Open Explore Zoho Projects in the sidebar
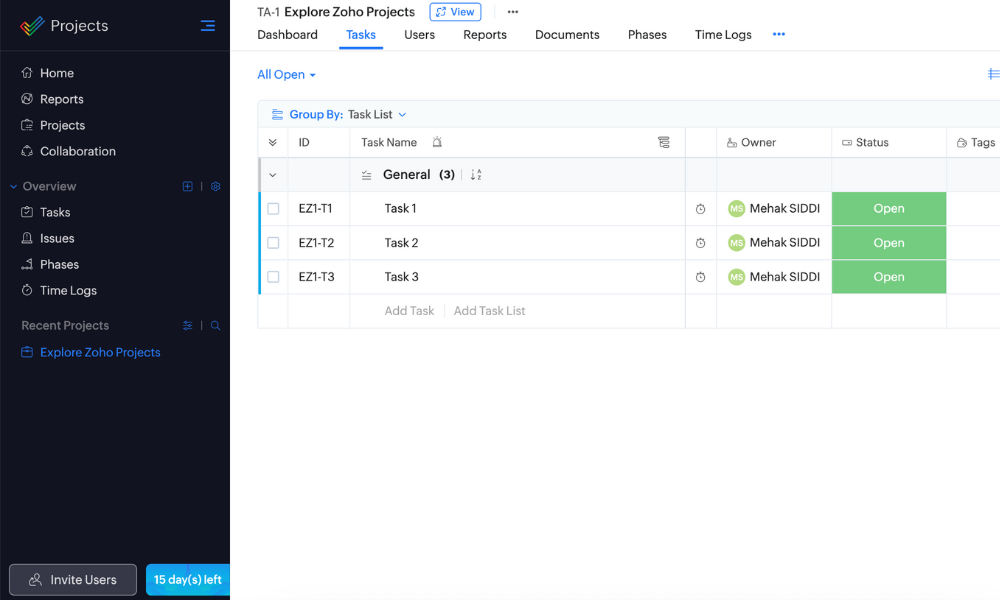Viewport: 1000px width, 600px height. 100,353
